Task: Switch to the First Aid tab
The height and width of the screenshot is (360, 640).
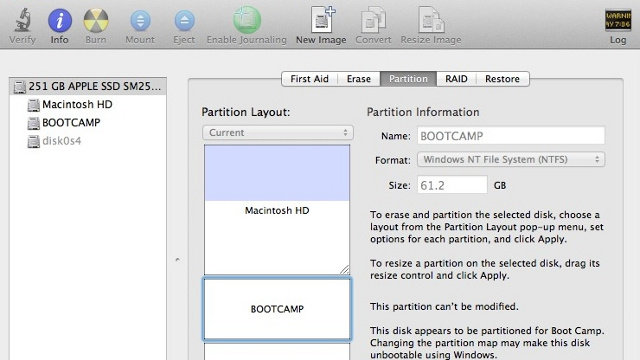Action: click(x=309, y=79)
